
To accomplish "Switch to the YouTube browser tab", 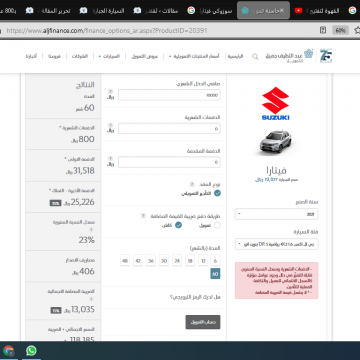I will (318, 11).
